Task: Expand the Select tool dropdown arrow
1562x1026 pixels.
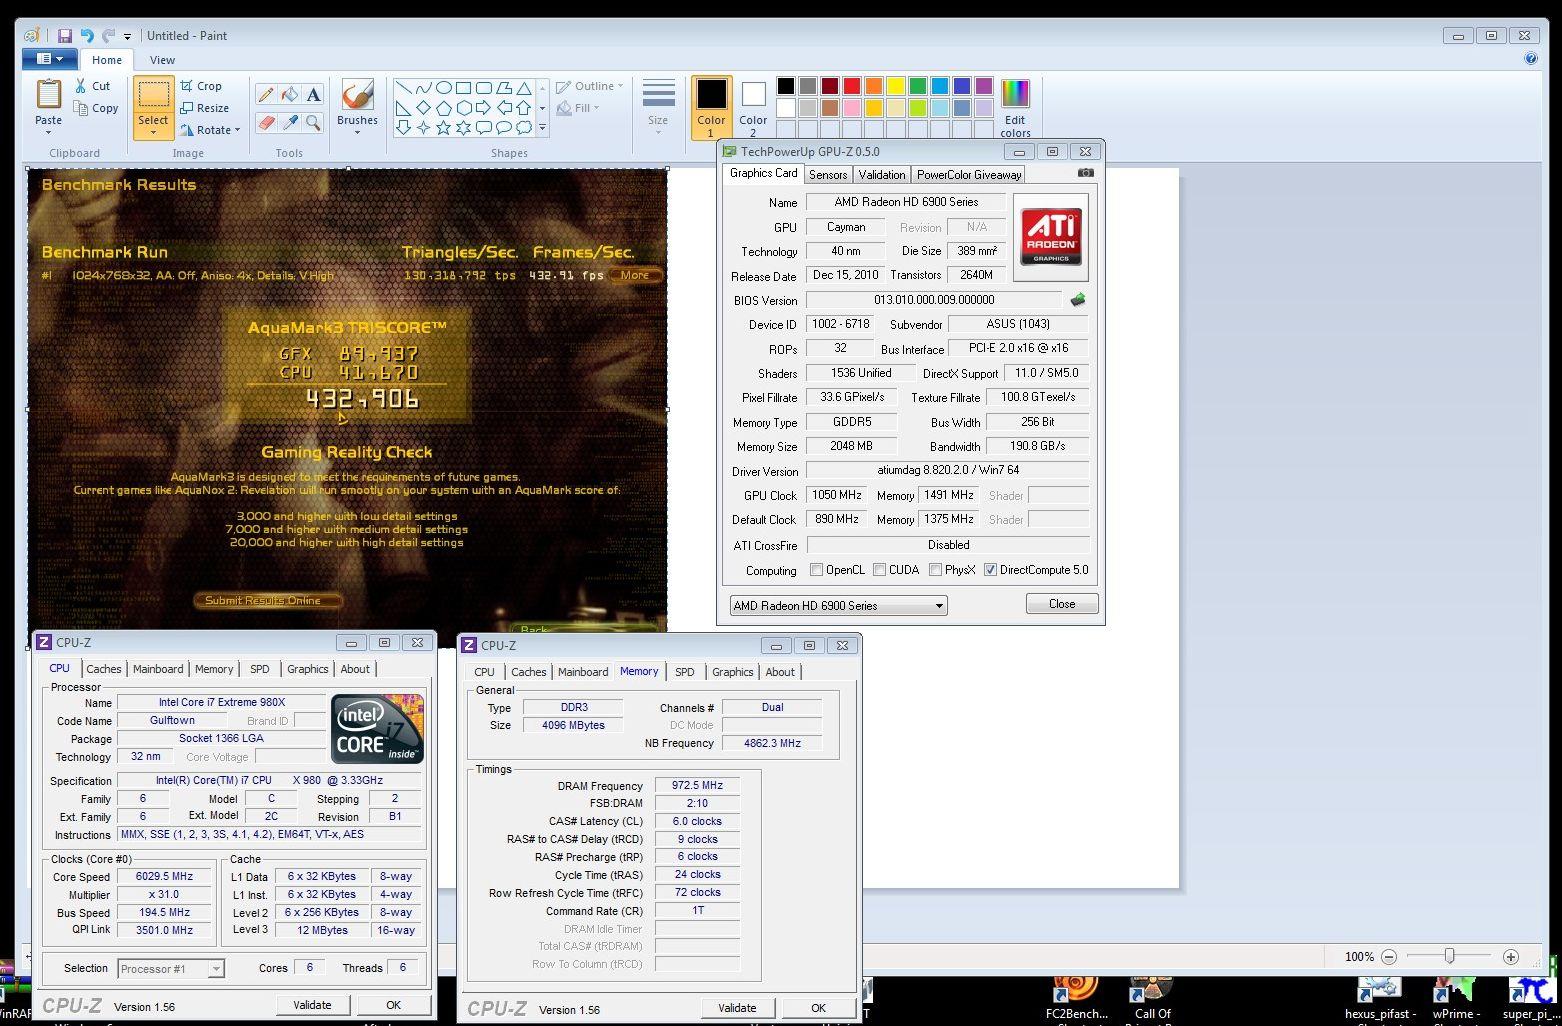Action: [x=153, y=132]
